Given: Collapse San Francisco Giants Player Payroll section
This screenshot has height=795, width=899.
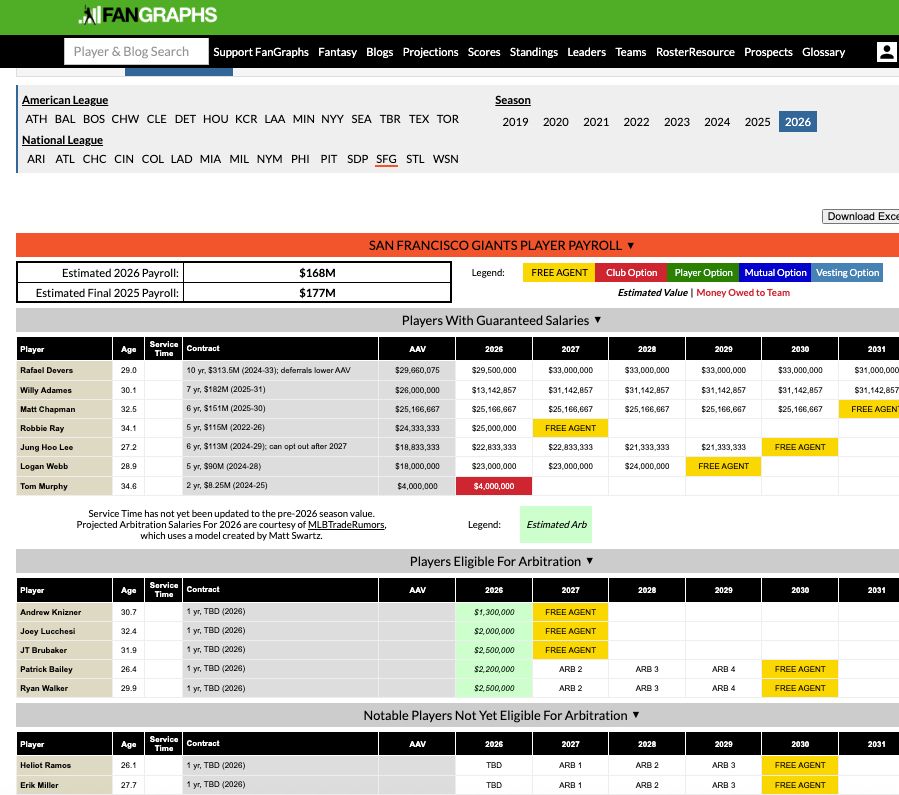Looking at the screenshot, I should tap(501, 245).
